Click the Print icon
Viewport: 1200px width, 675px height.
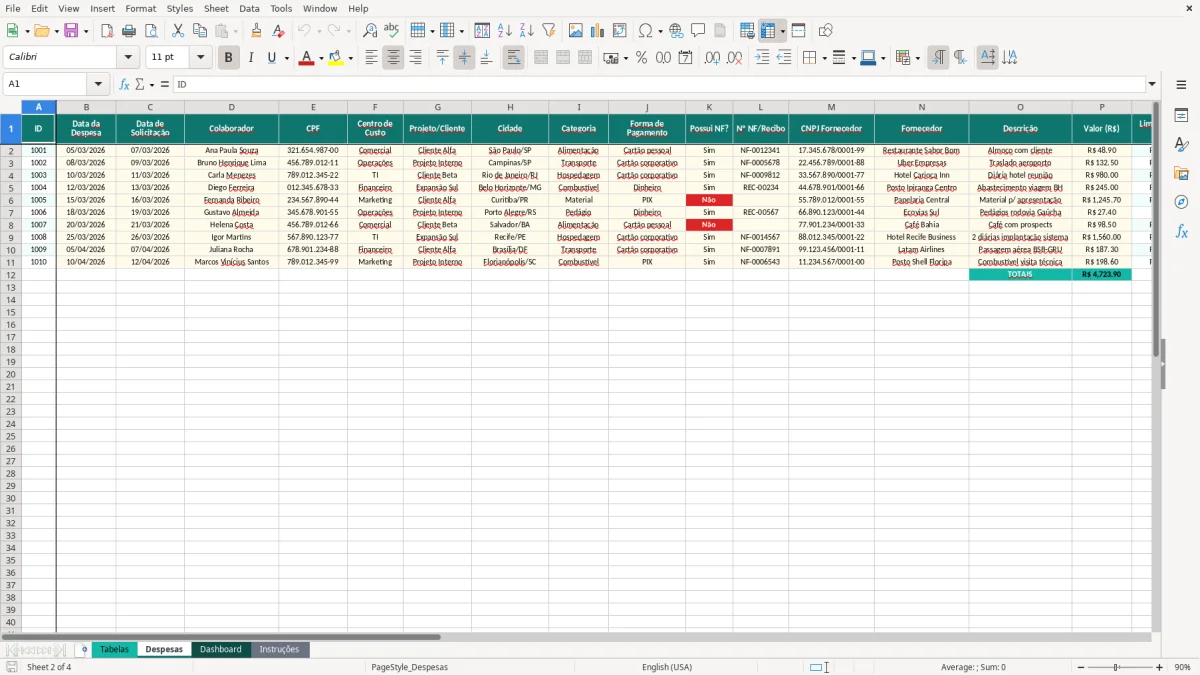[x=129, y=31]
